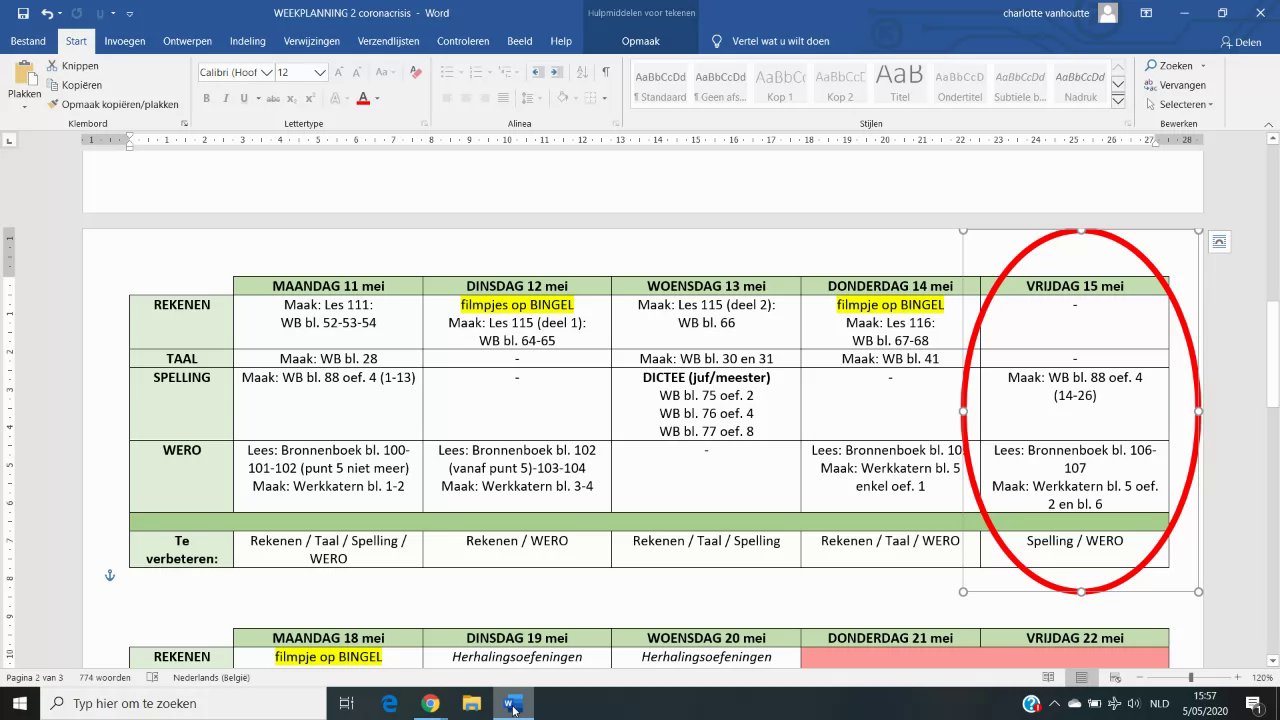The width and height of the screenshot is (1280, 720).
Task: Switch to the Invoegen tab
Action: point(125,41)
